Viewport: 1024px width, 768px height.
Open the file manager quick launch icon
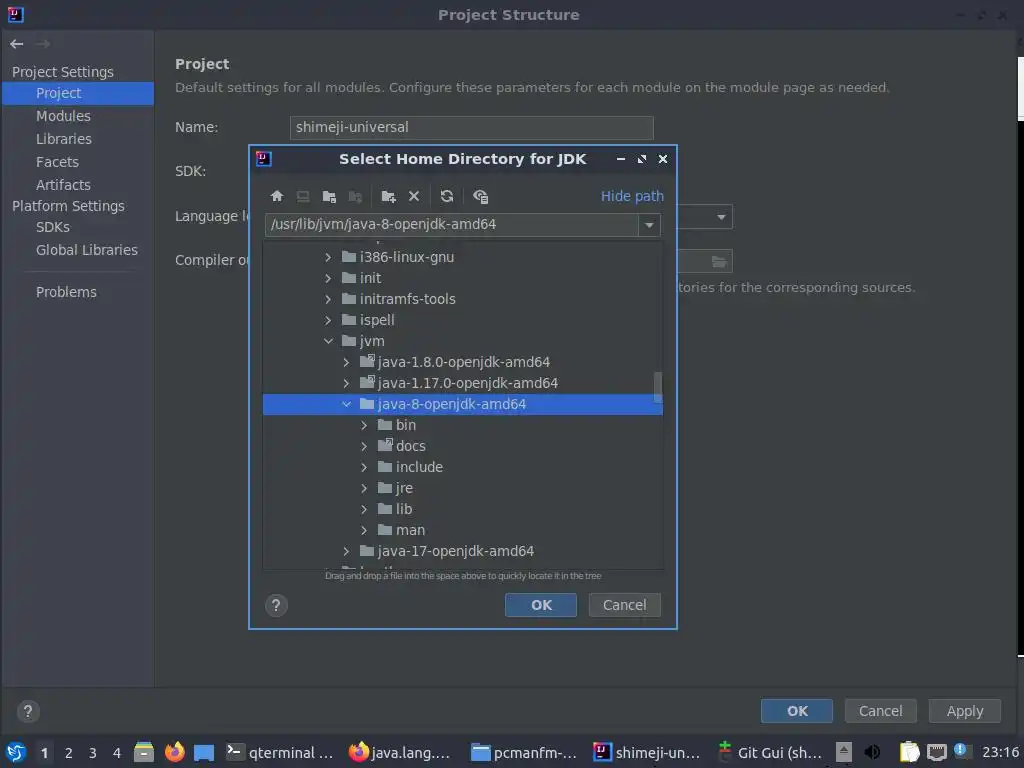click(x=144, y=752)
